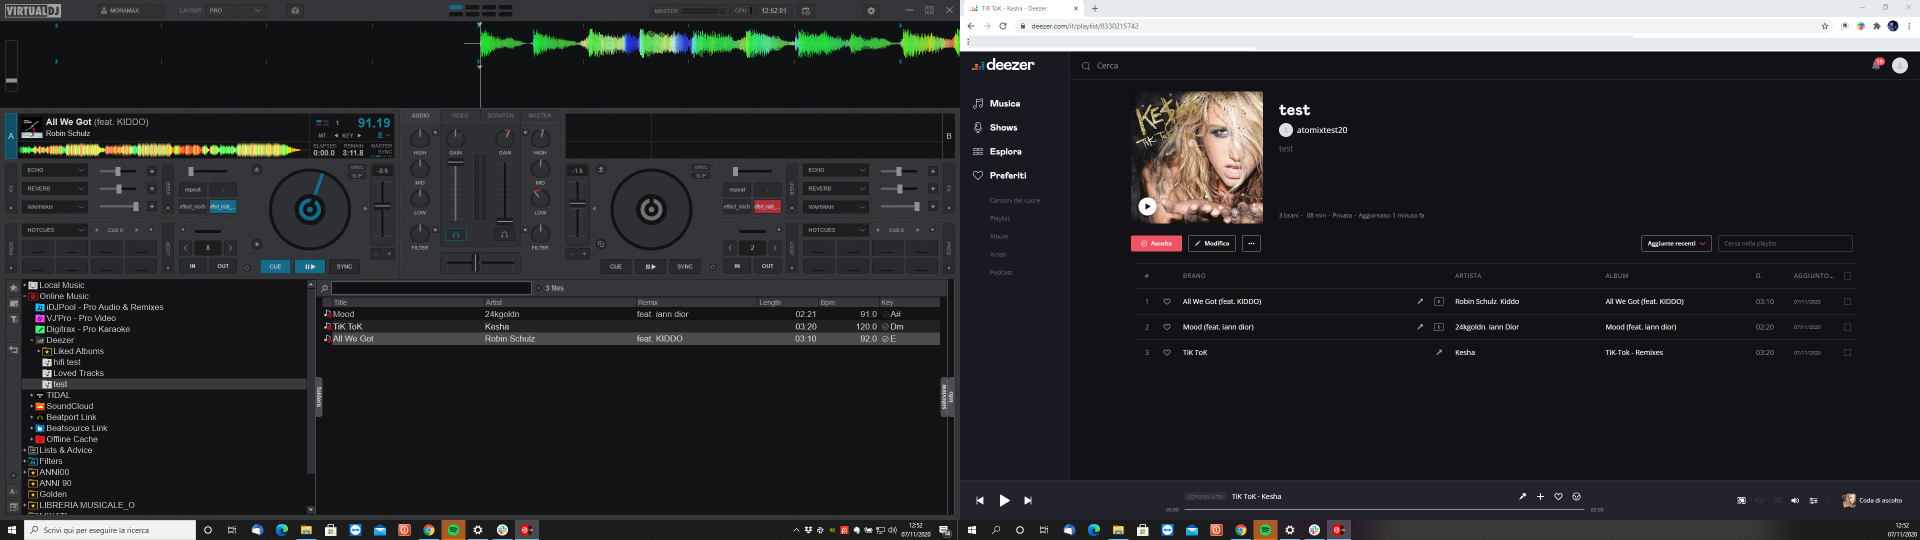Viewport: 1920px width, 540px height.
Task: Open key selector dropdown on deck A
Action: [385, 135]
